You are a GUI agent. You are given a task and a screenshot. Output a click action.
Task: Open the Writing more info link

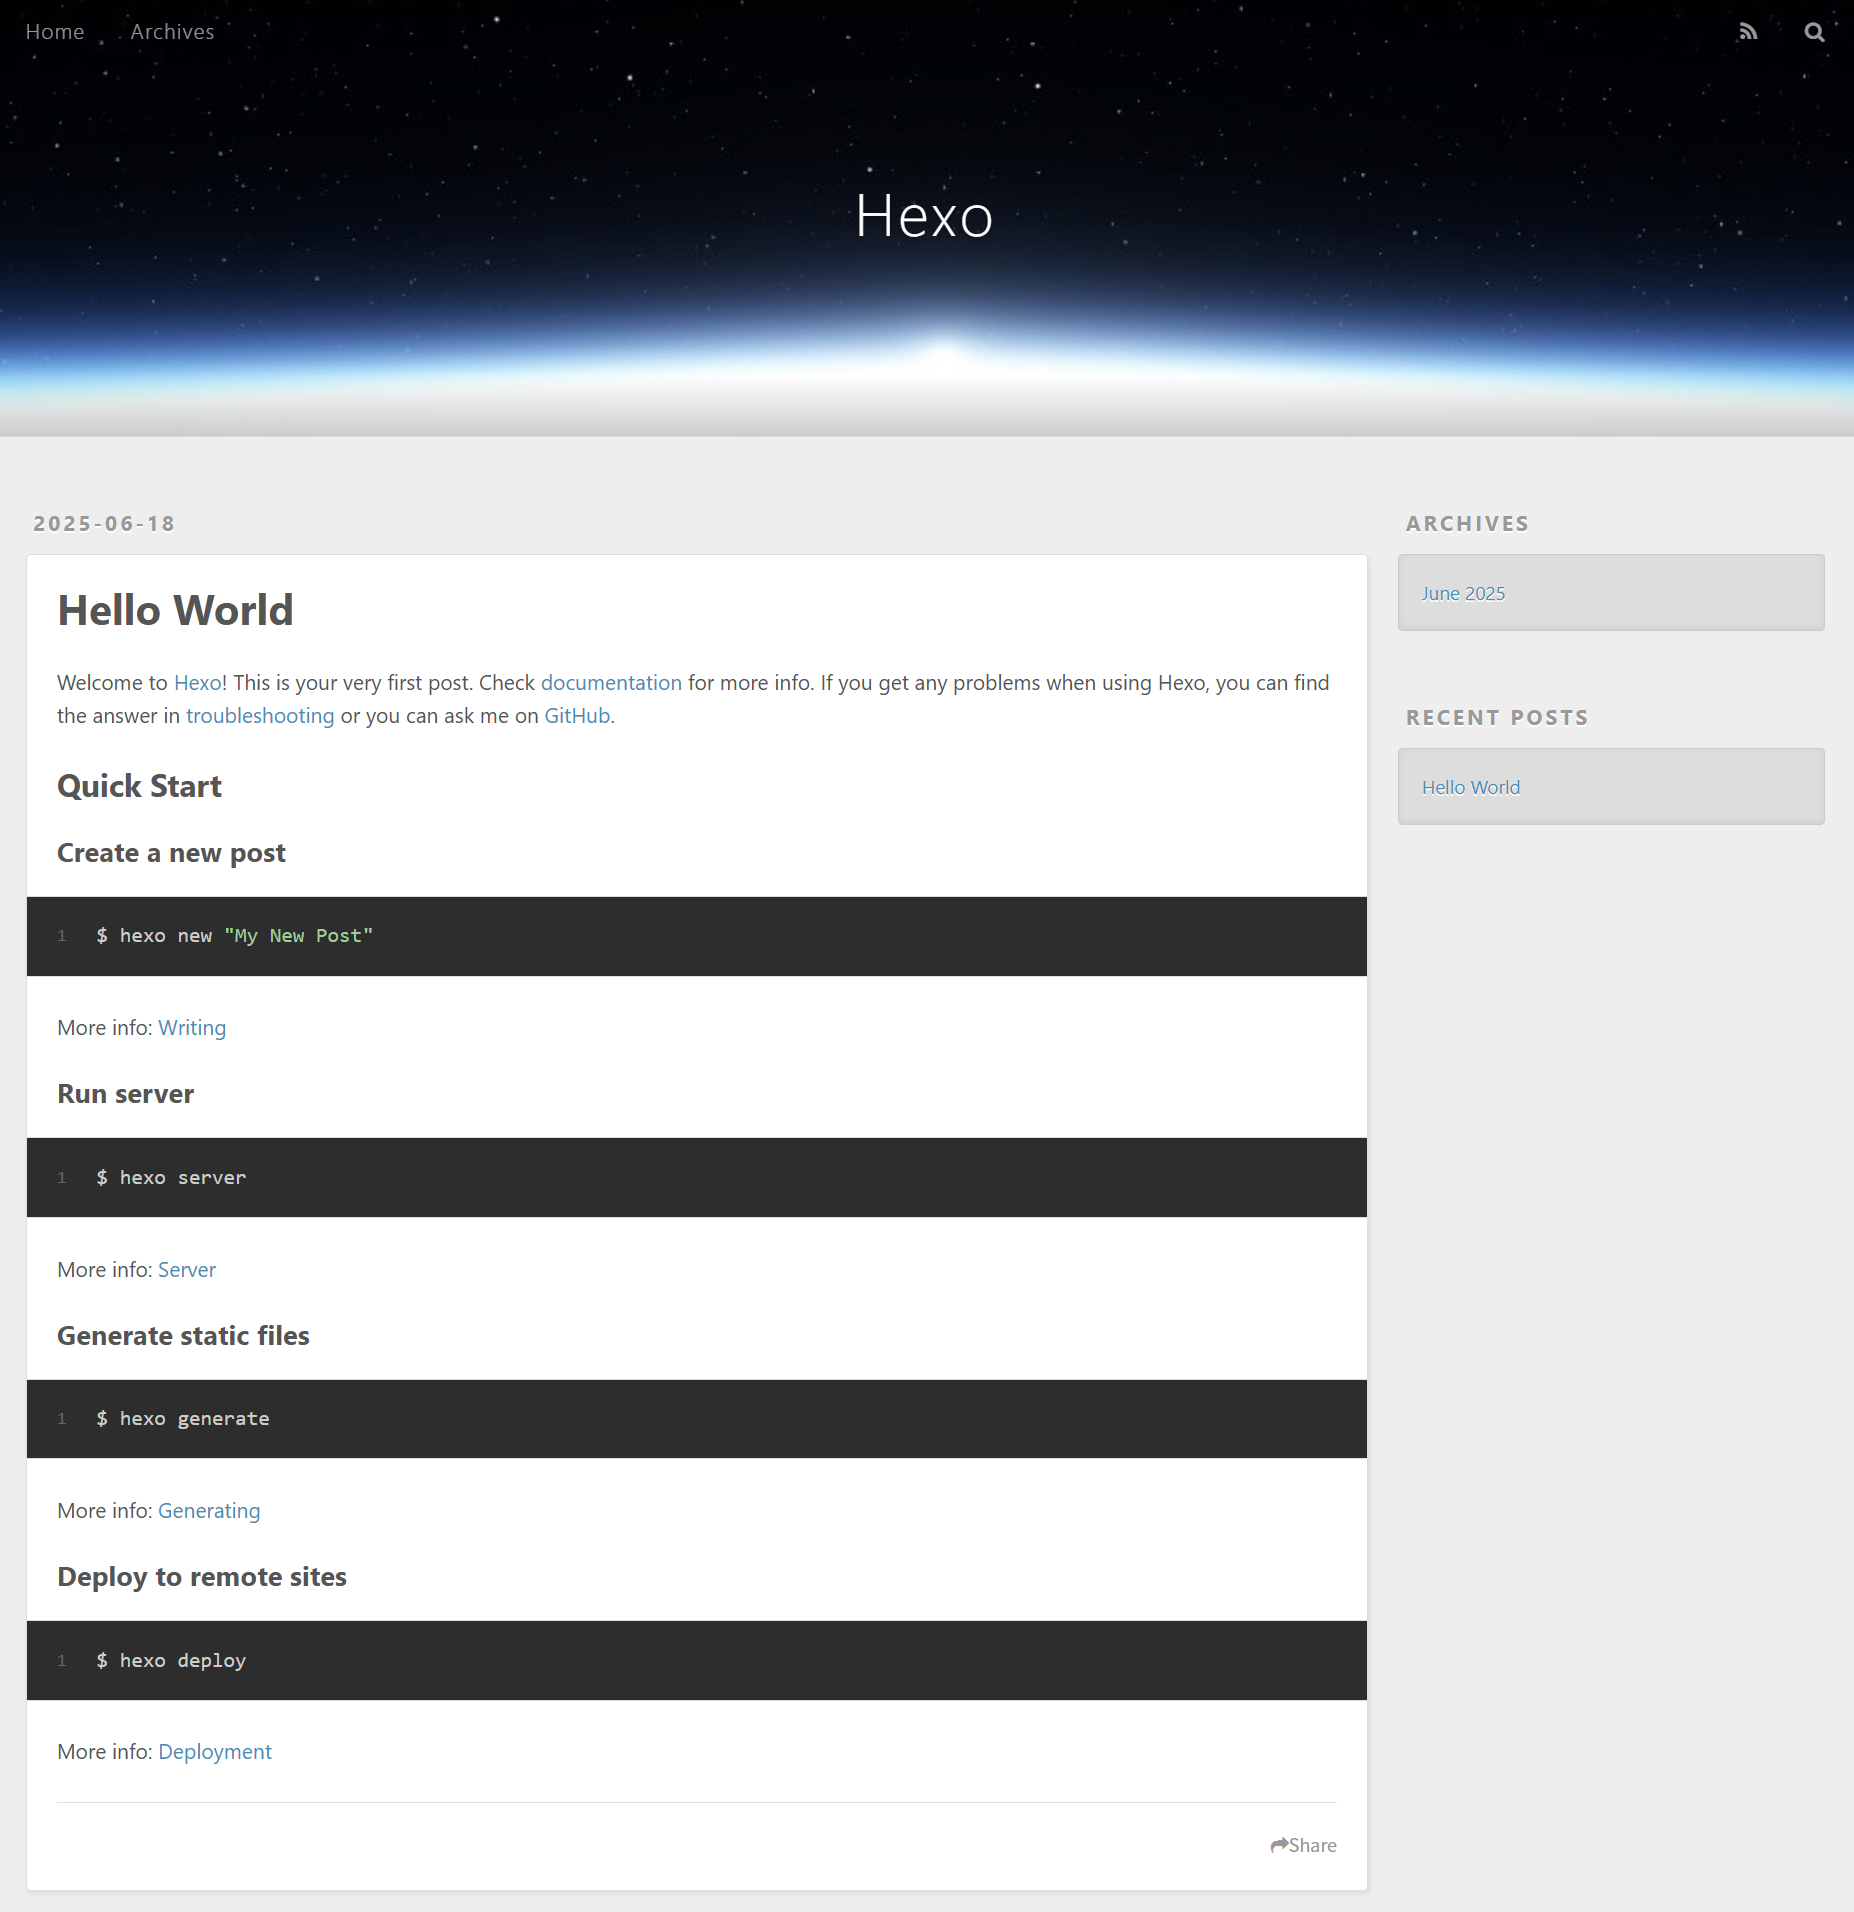point(192,1028)
